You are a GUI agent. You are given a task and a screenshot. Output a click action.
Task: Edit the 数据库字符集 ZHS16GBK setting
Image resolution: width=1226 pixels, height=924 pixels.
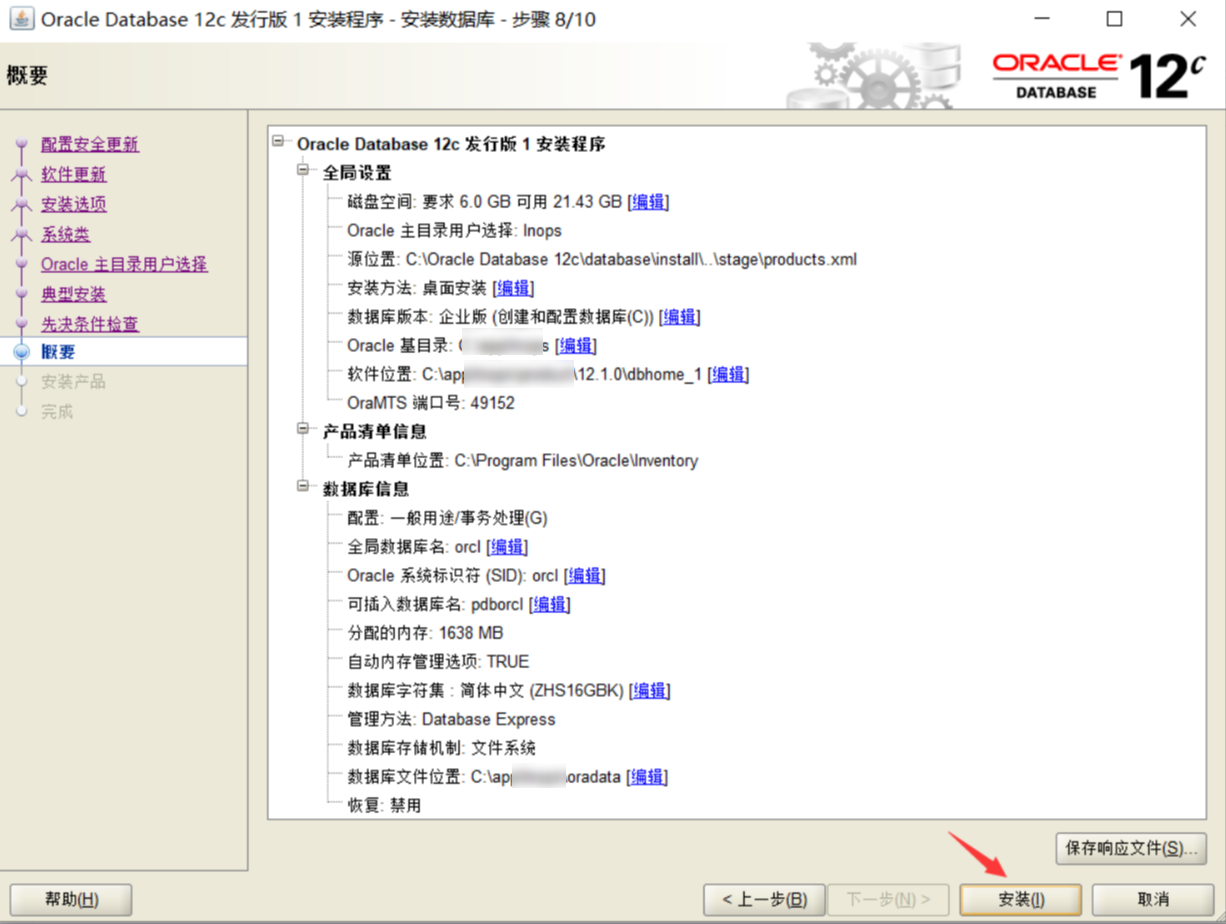[x=651, y=690]
